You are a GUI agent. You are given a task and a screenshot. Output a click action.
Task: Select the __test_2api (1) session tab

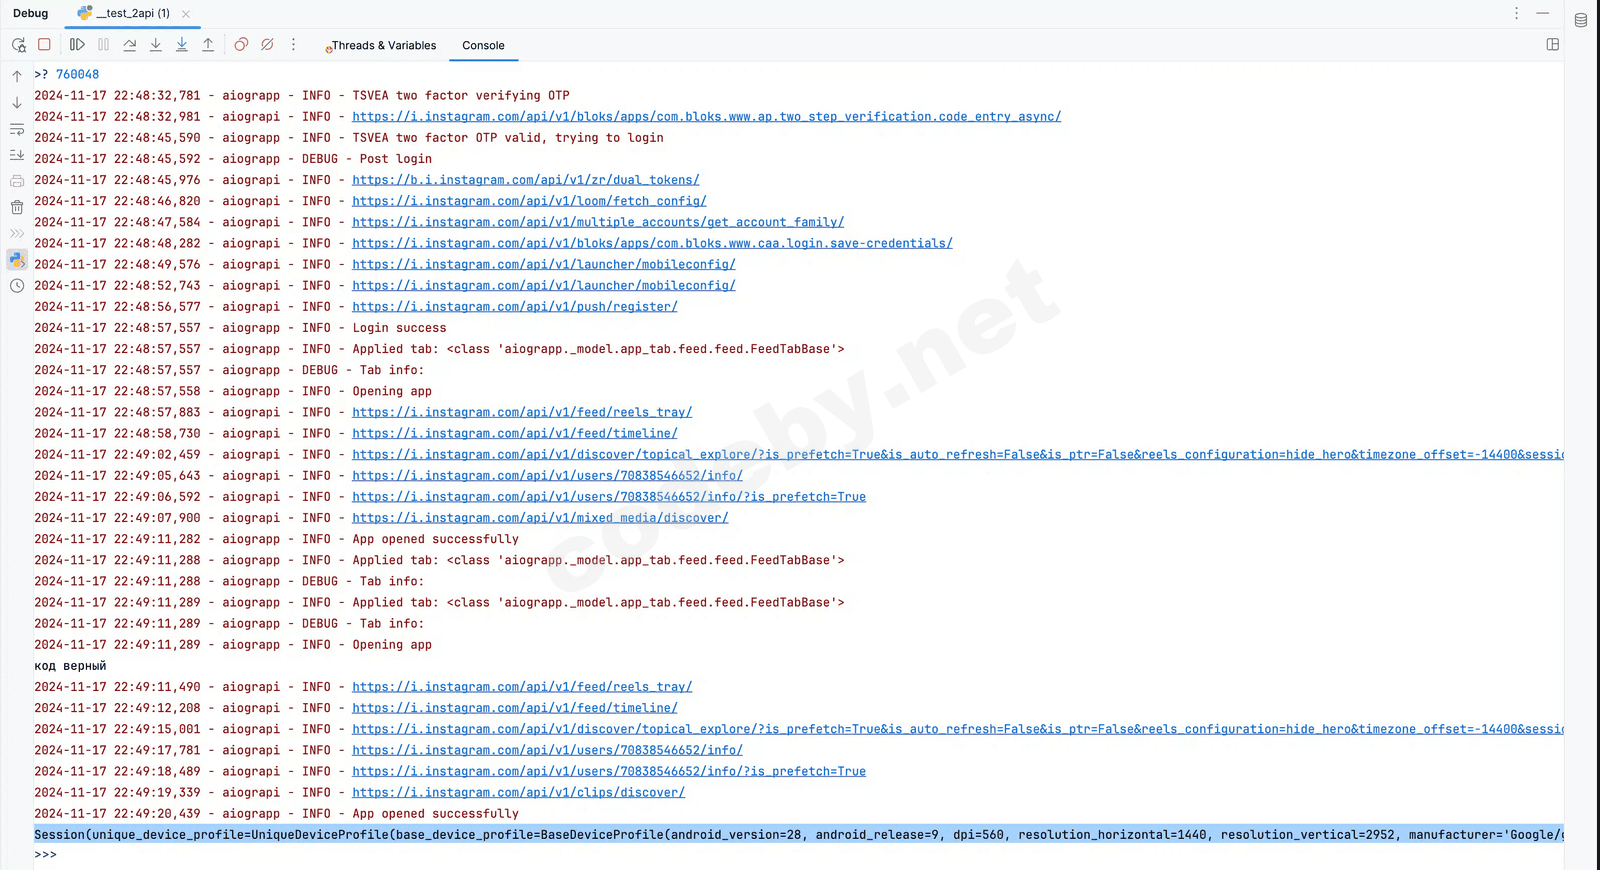tap(133, 13)
